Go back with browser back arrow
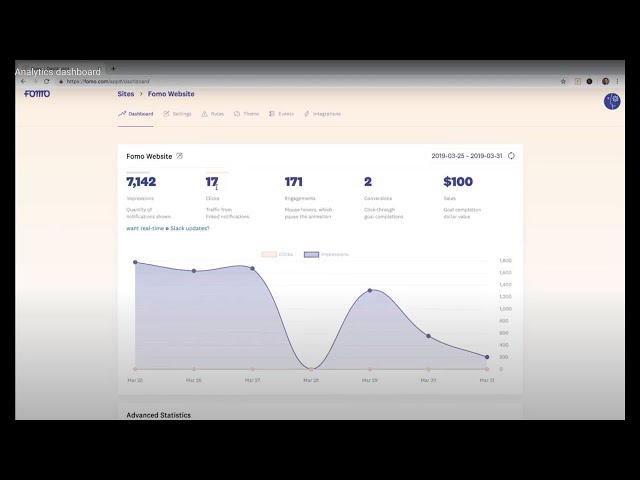 [x=23, y=81]
